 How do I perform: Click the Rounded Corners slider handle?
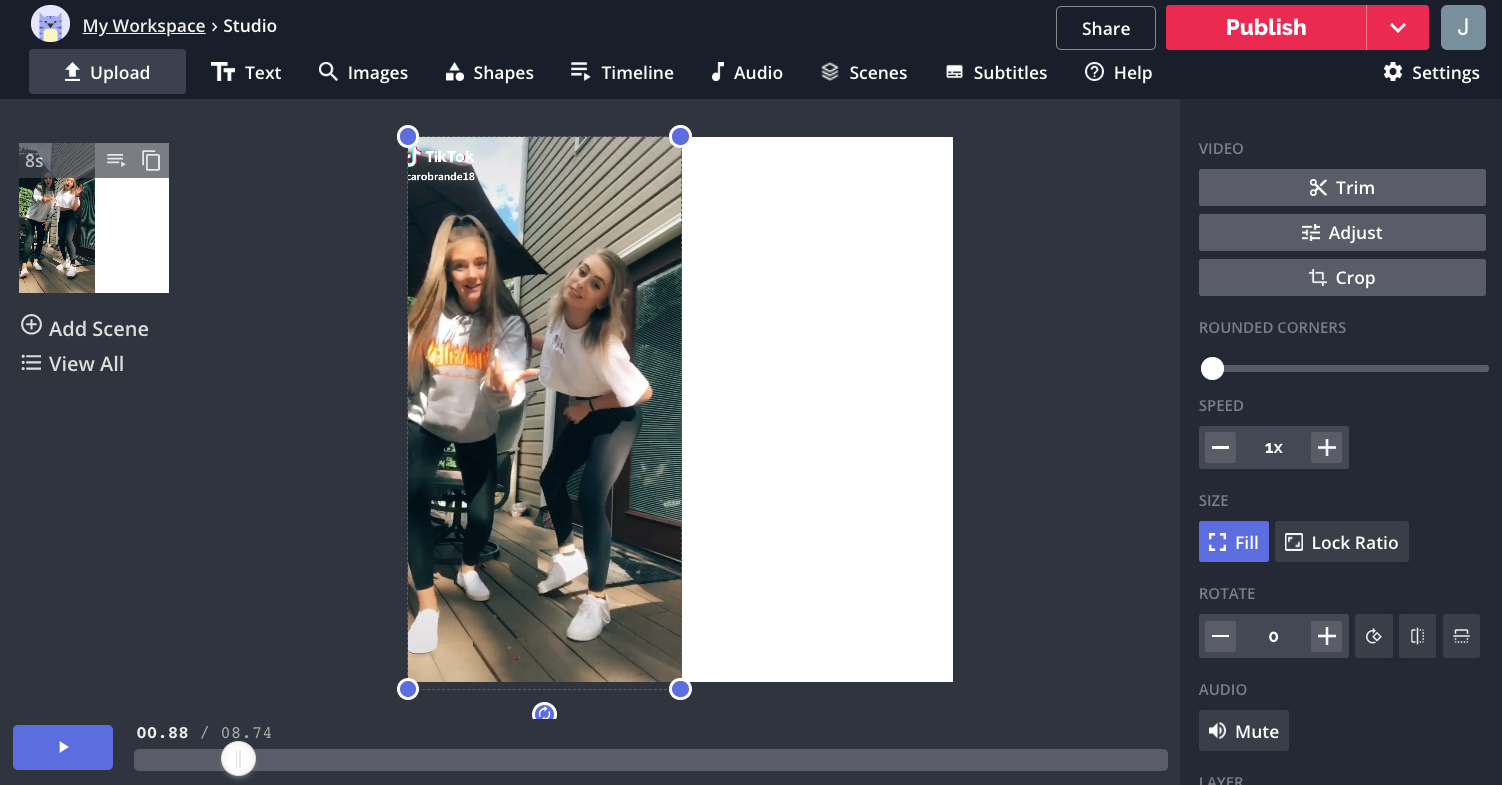click(x=1212, y=369)
